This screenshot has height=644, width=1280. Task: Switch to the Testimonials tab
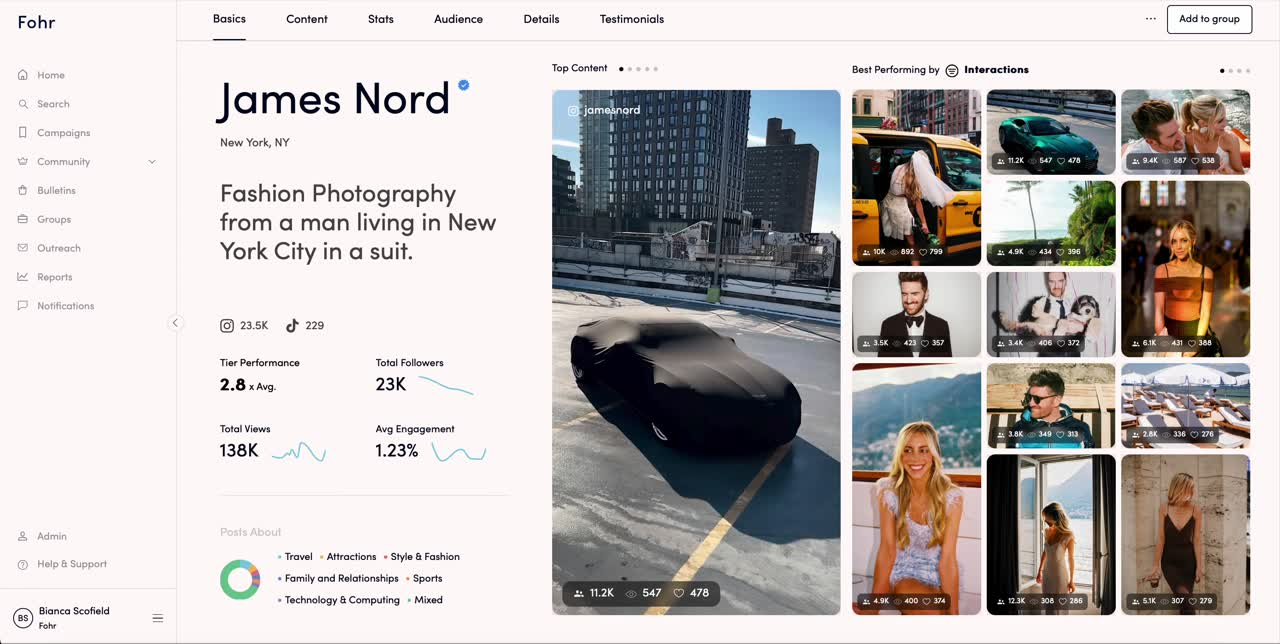631,19
